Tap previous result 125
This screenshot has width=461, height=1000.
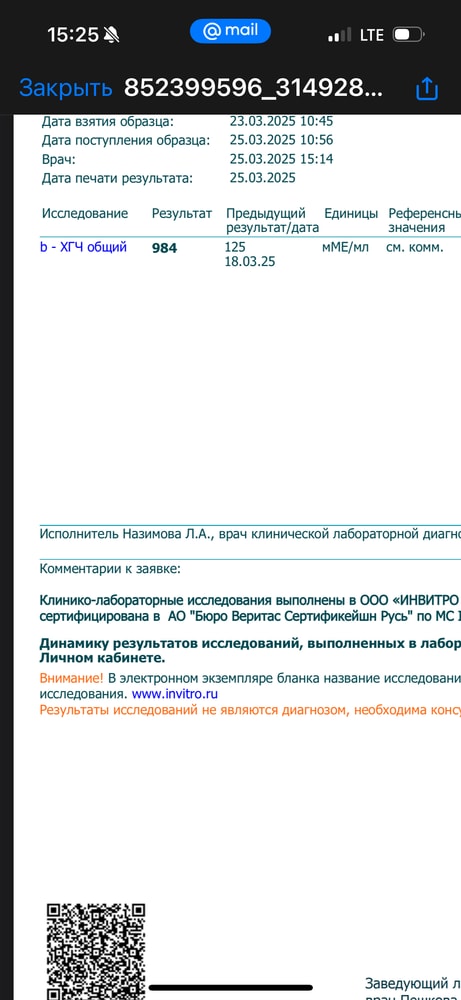click(235, 247)
